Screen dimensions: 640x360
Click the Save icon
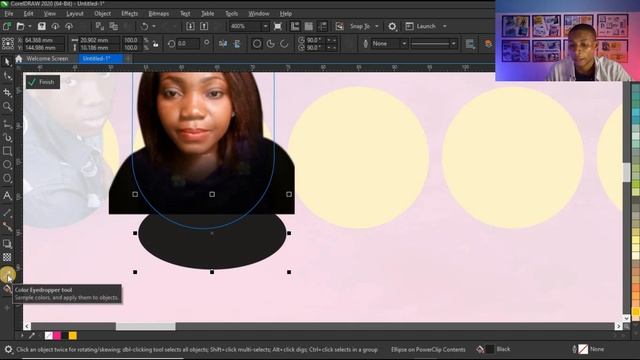[x=41, y=26]
